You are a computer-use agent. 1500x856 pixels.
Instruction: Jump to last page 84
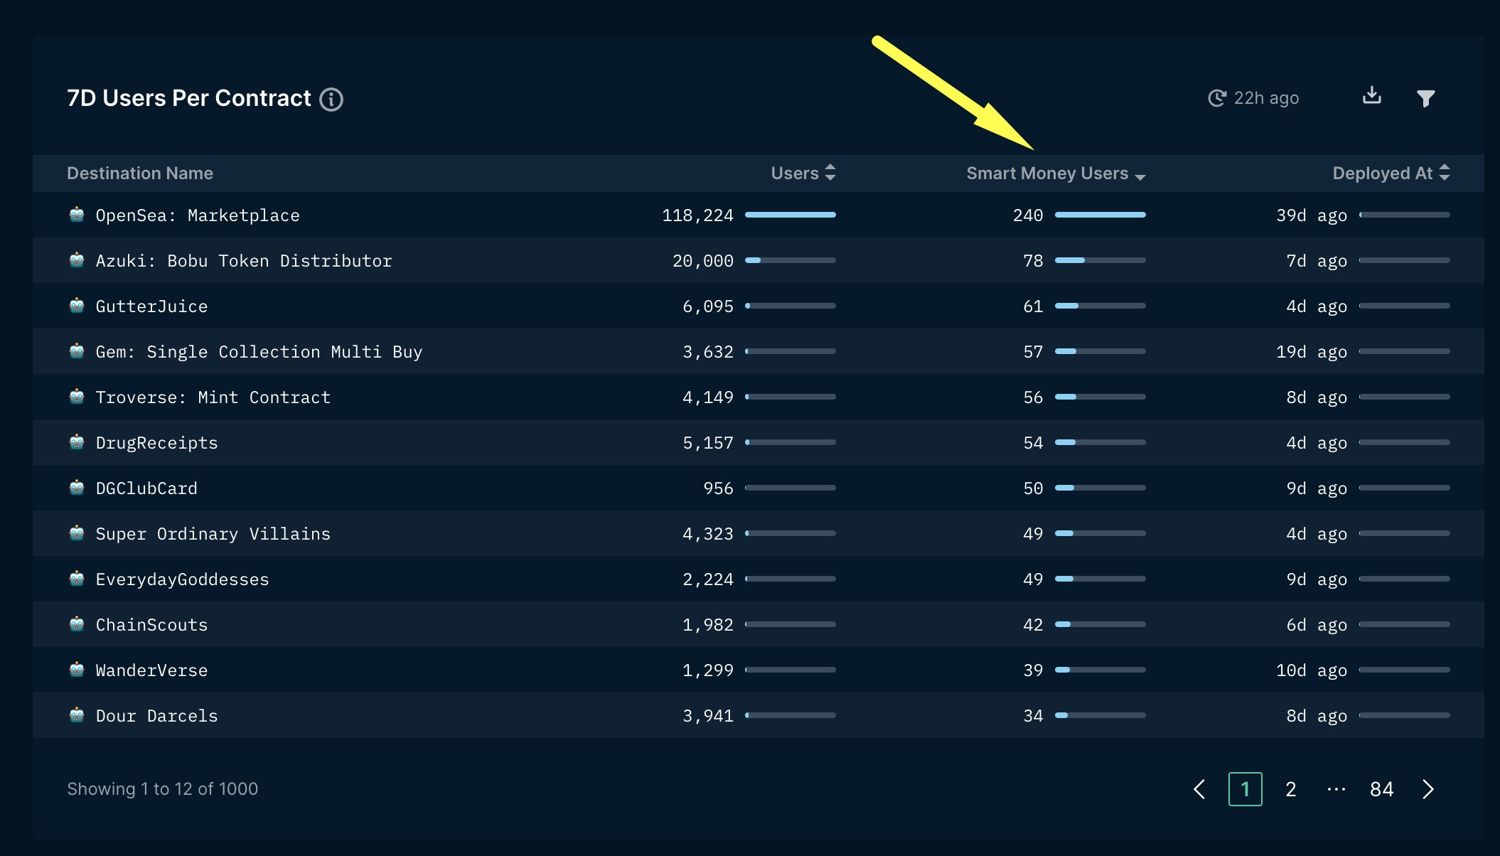[1382, 789]
